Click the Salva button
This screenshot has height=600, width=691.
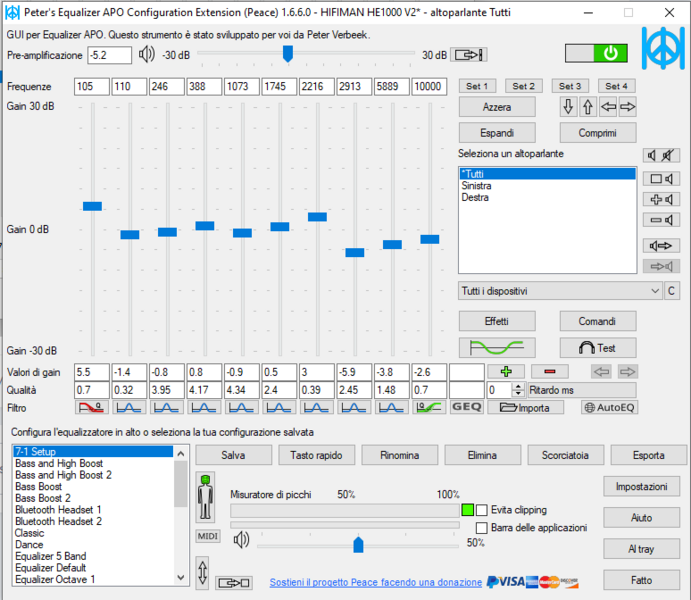(233, 455)
